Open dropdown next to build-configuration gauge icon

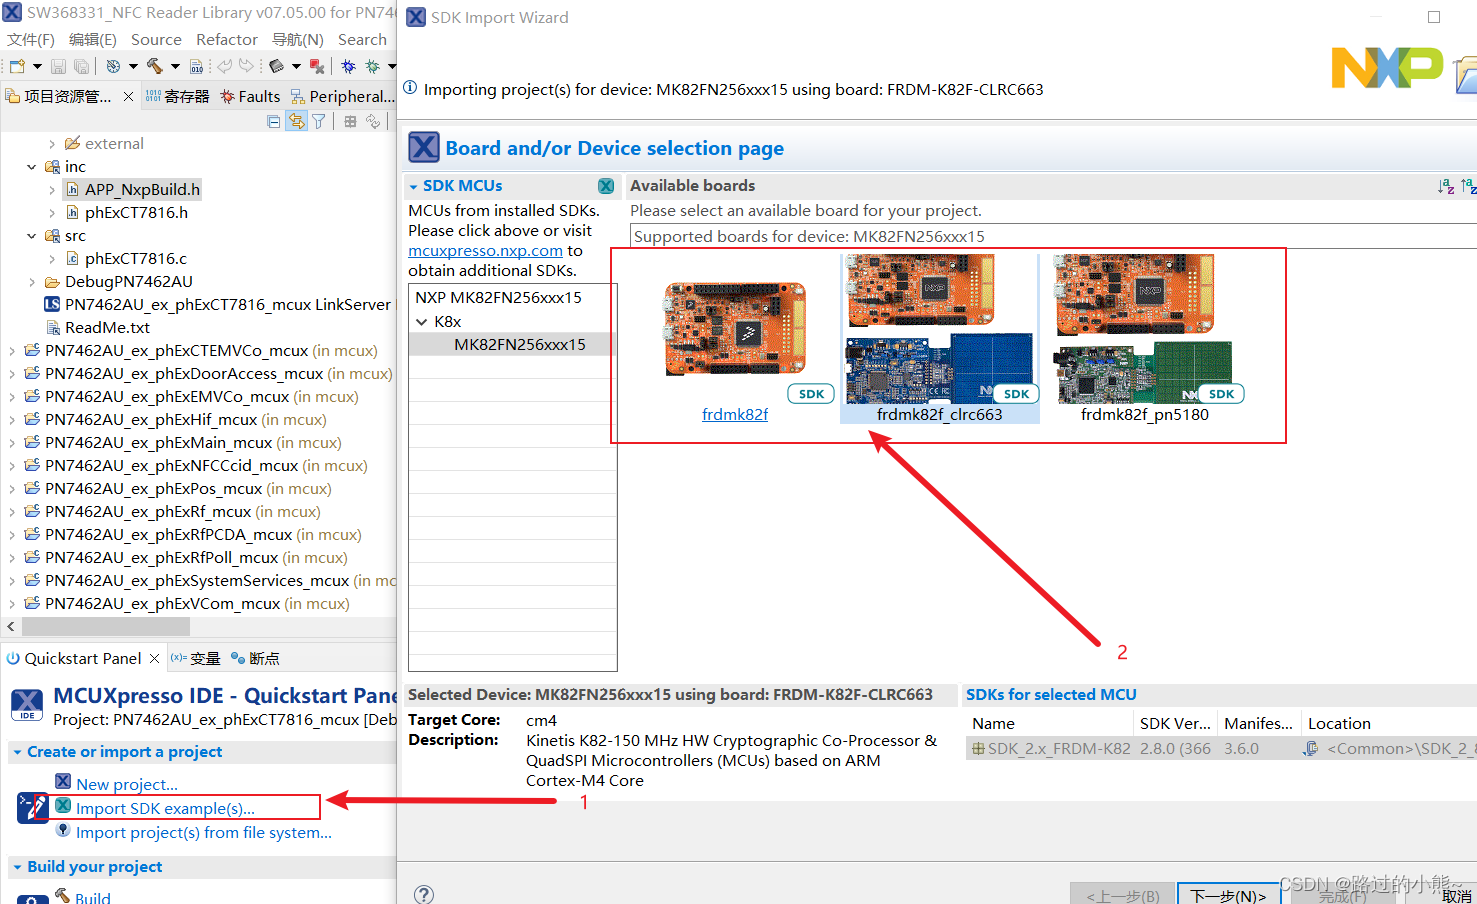click(x=133, y=66)
